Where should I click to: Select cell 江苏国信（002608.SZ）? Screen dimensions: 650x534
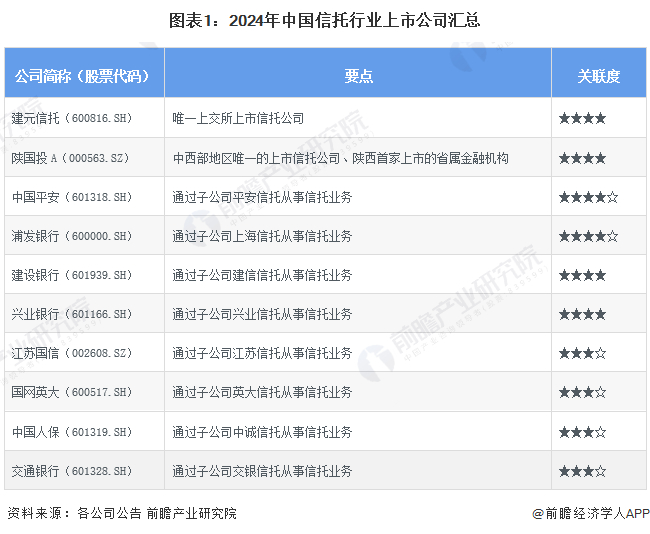point(85,352)
